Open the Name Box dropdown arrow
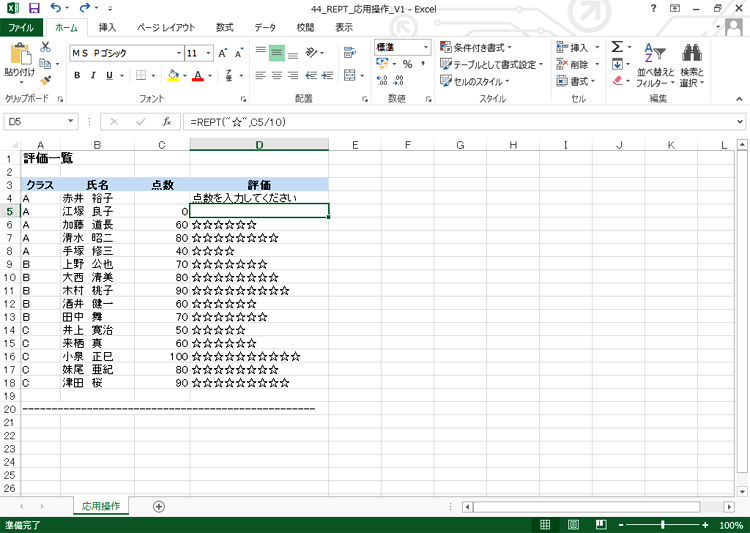Screen dimensions: 750x533 71,122
